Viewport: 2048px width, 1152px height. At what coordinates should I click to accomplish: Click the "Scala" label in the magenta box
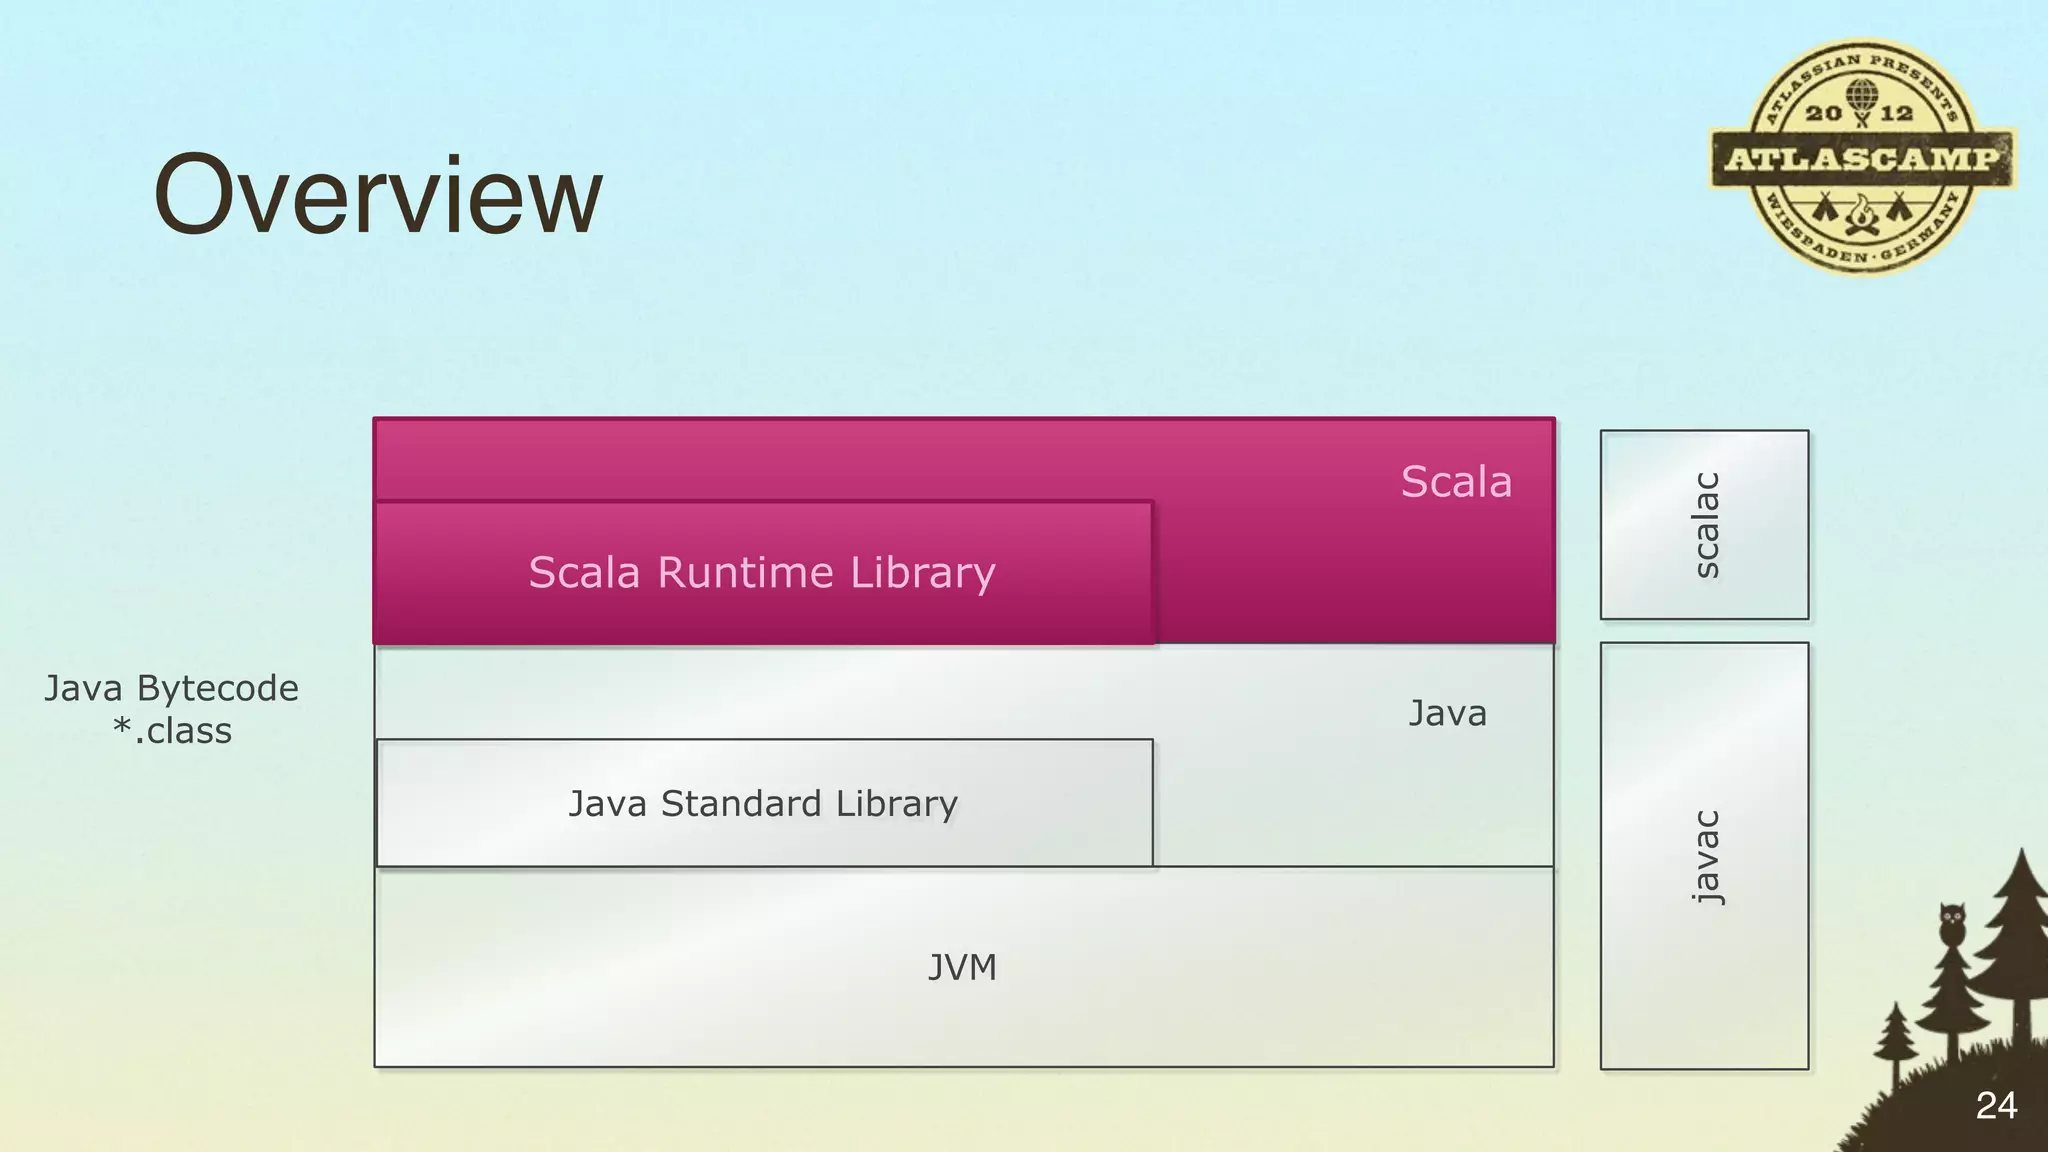1456,482
